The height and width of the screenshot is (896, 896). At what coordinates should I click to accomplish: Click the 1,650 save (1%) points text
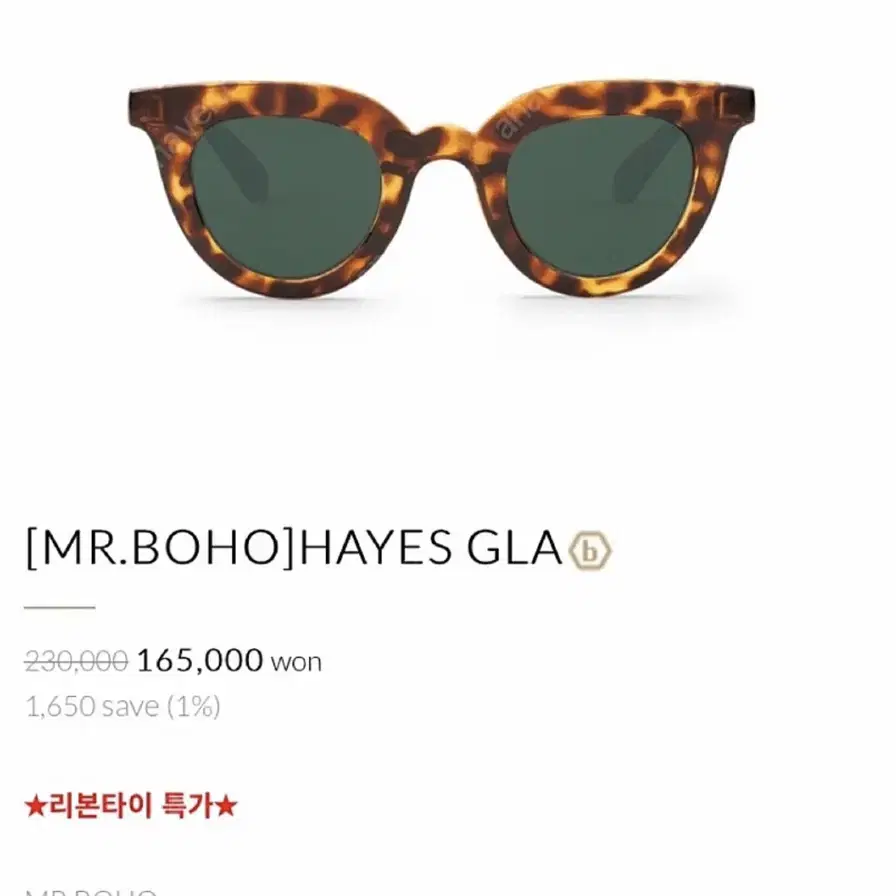pos(123,706)
